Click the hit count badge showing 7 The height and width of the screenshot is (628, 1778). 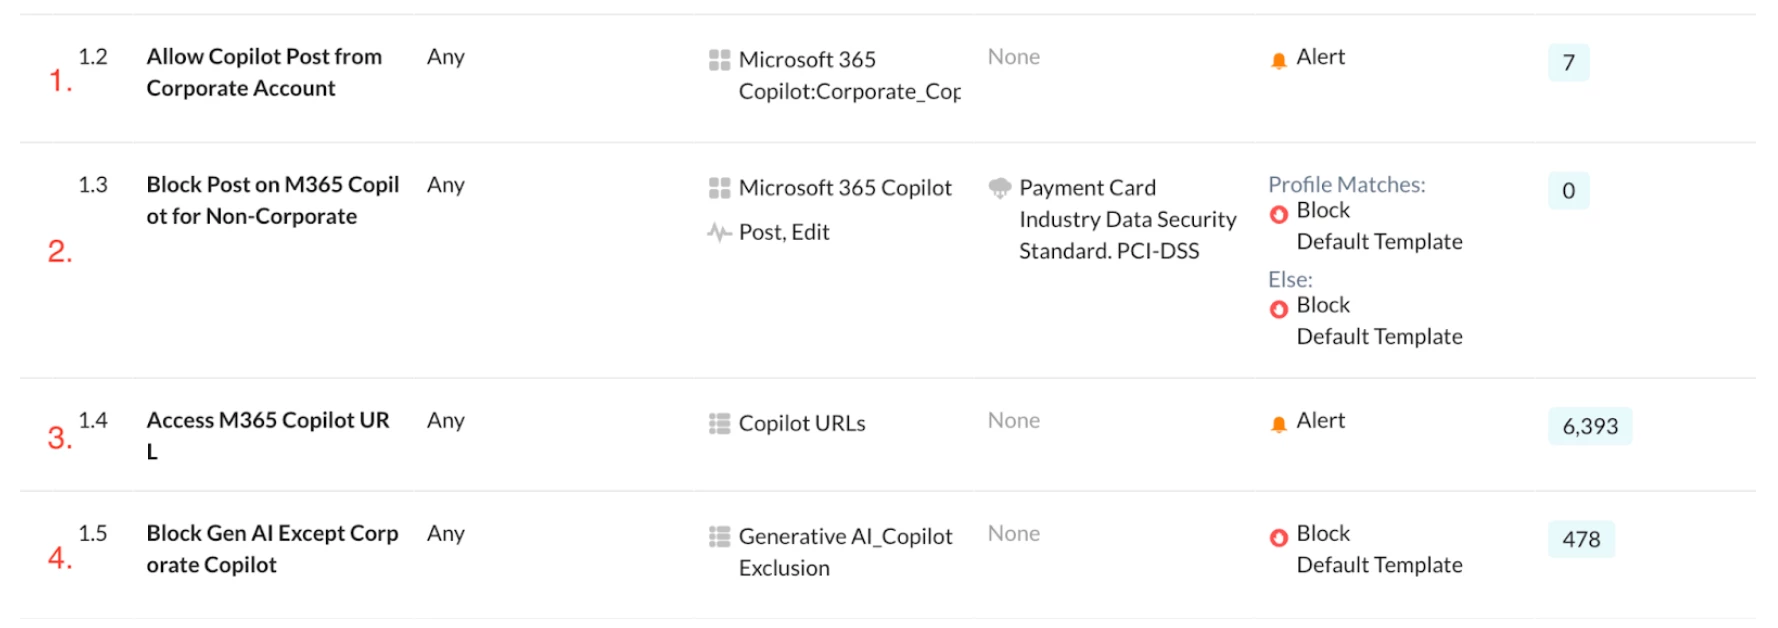1568,63
